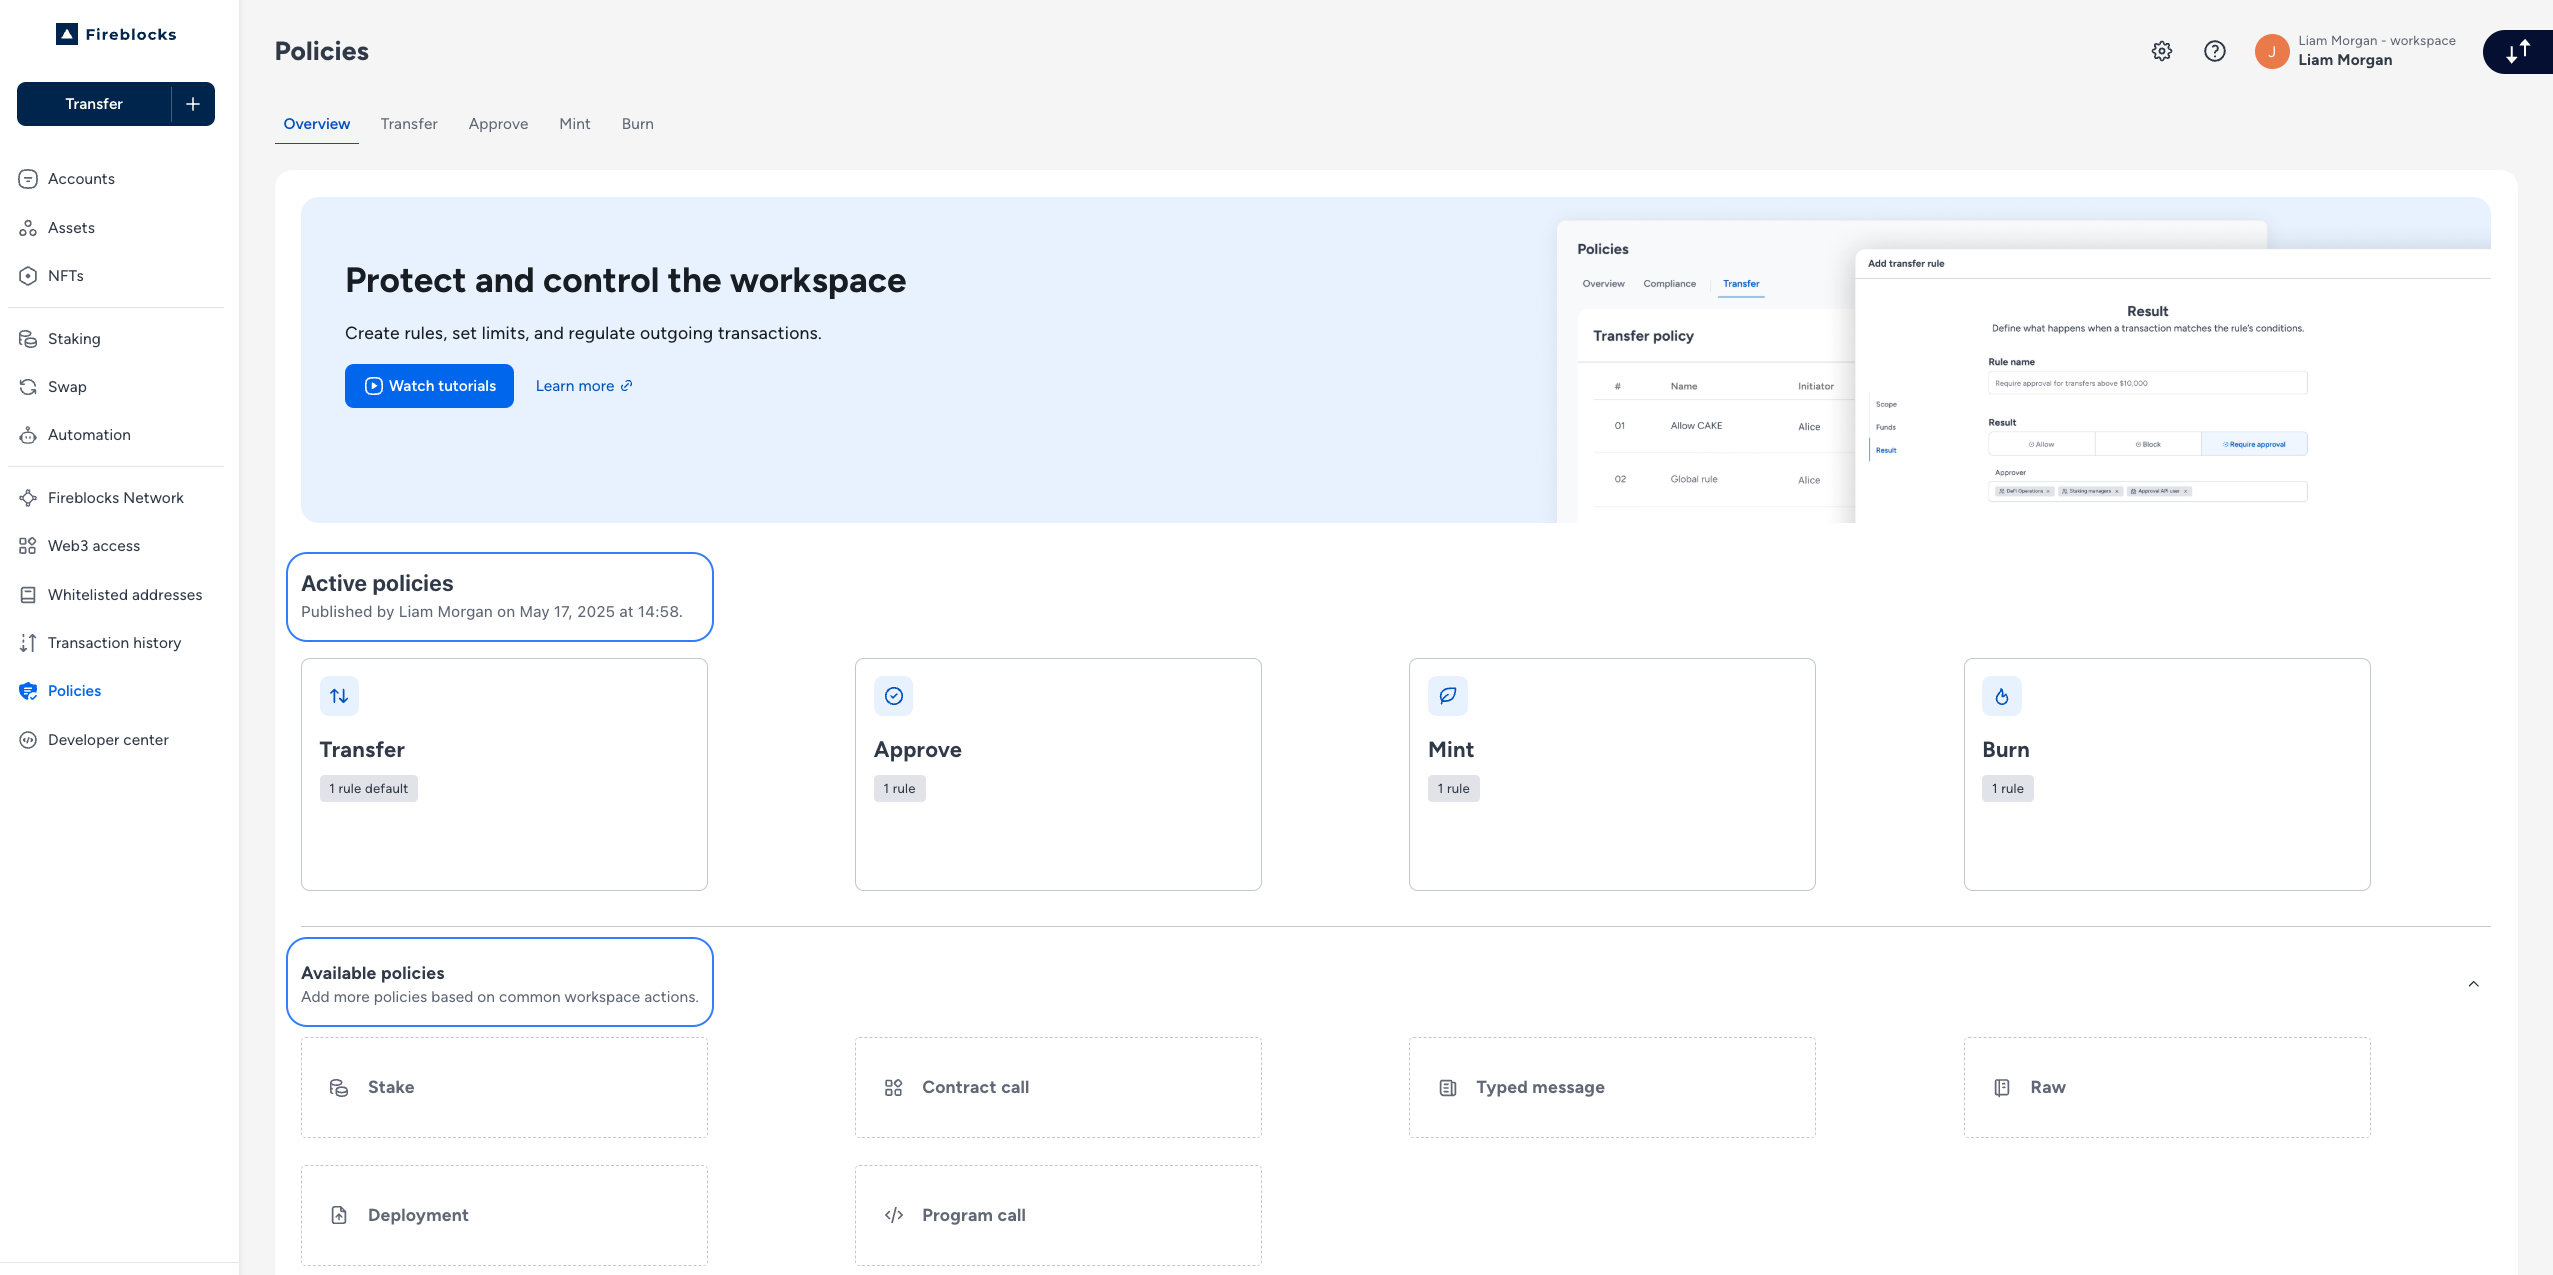Image resolution: width=2553 pixels, height=1275 pixels.
Task: Open the Automation sidebar icon
Action: coord(28,435)
